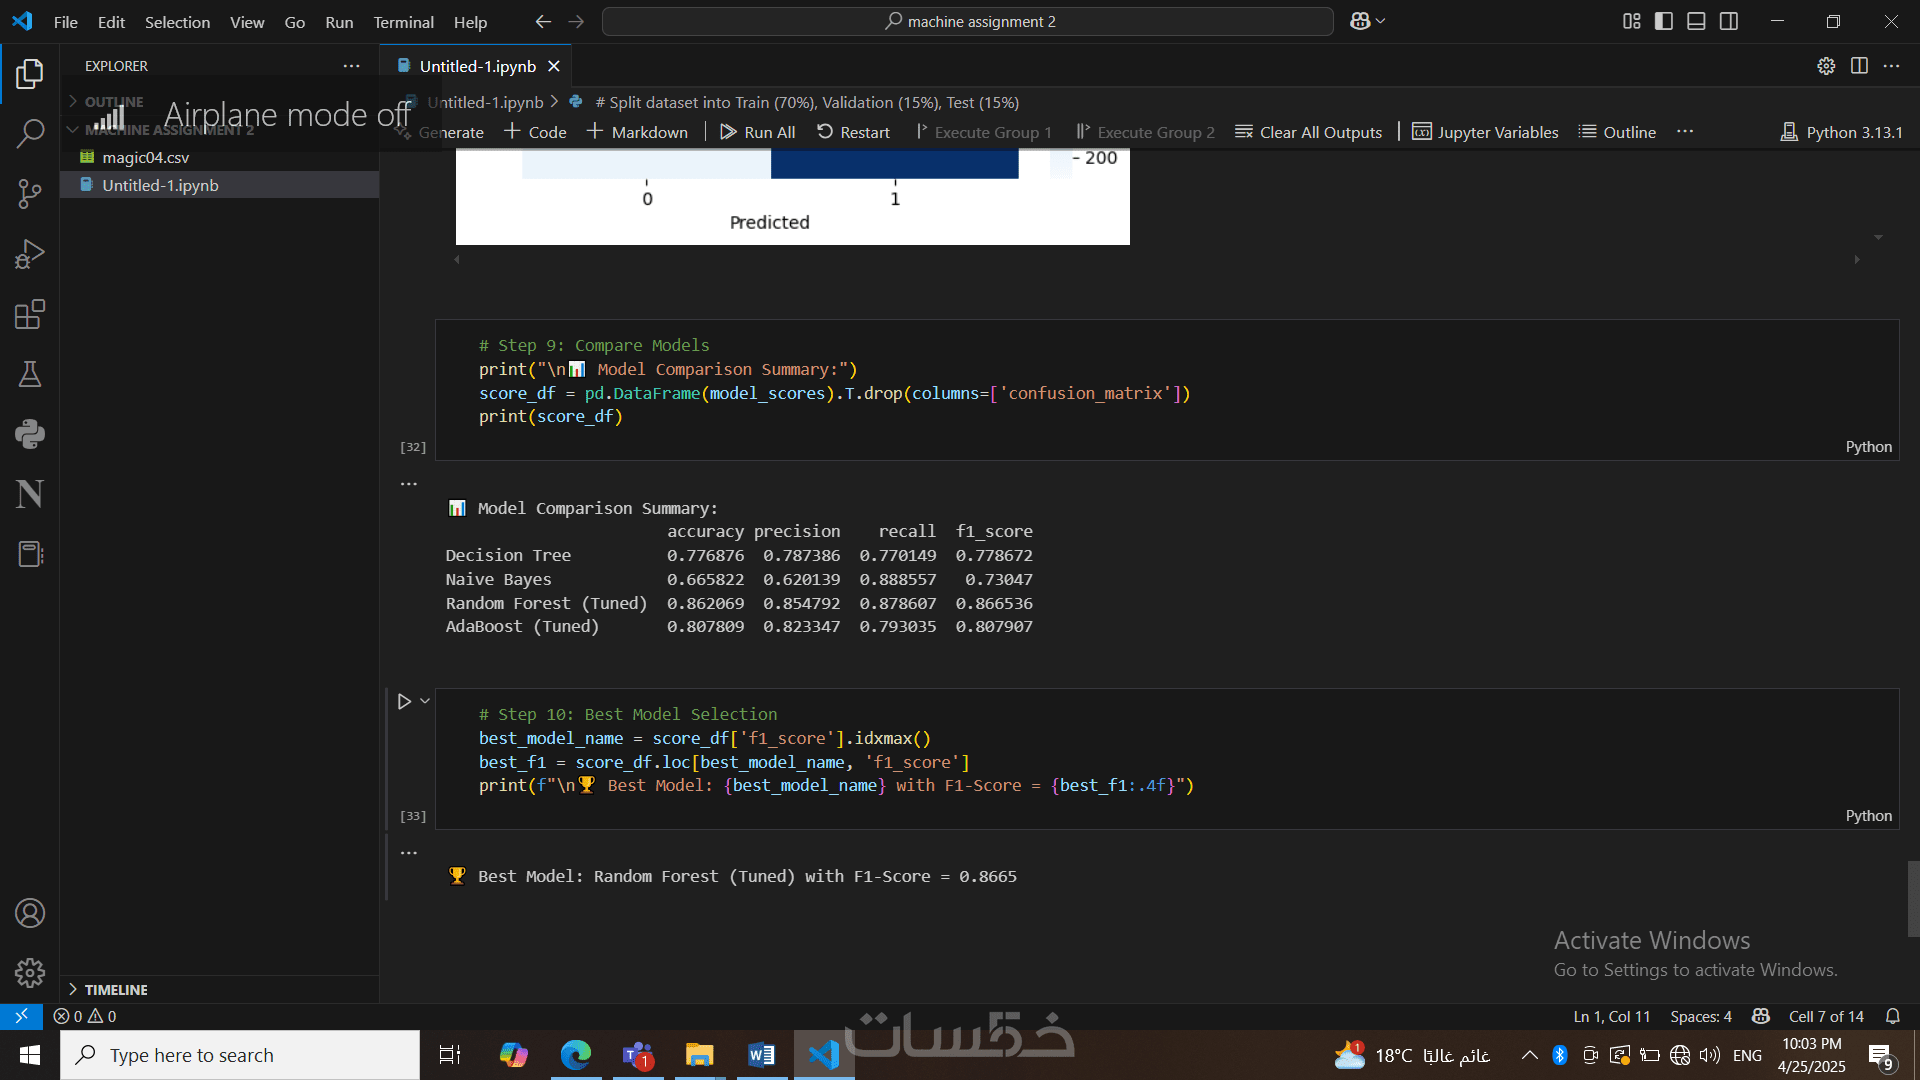
Task: Open run options dropdown beside cell
Action: click(425, 701)
